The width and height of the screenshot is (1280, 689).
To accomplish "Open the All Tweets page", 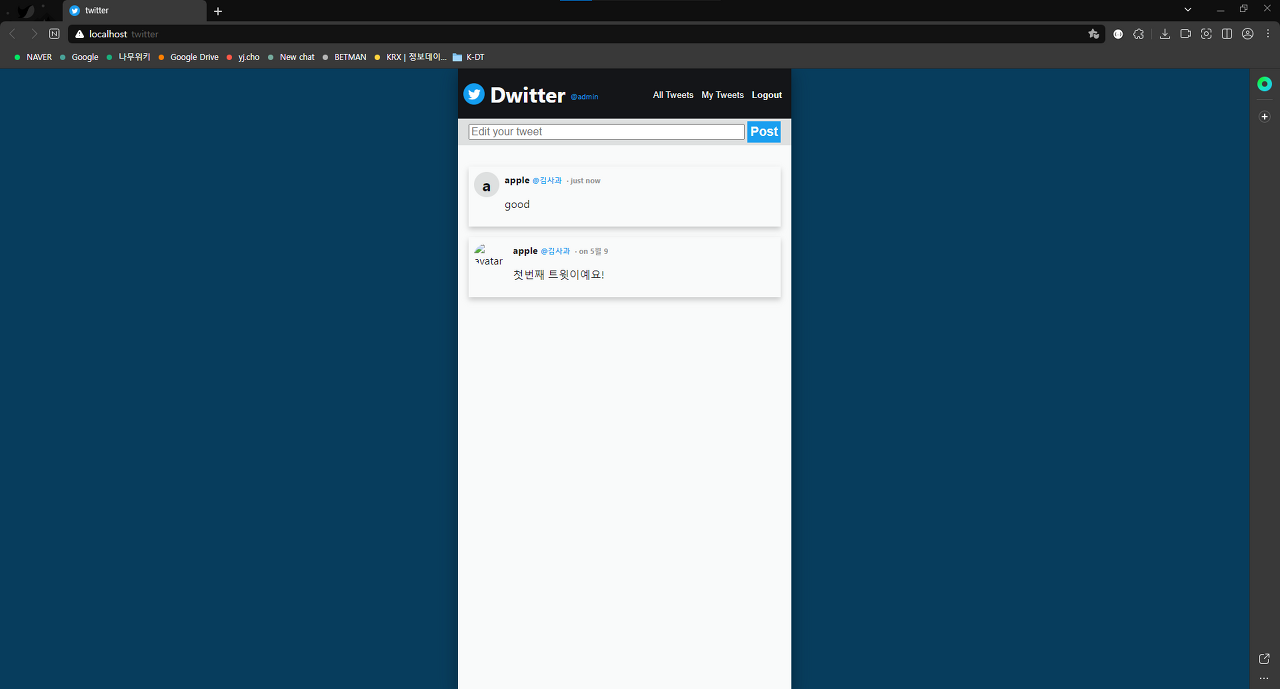I will click(673, 95).
